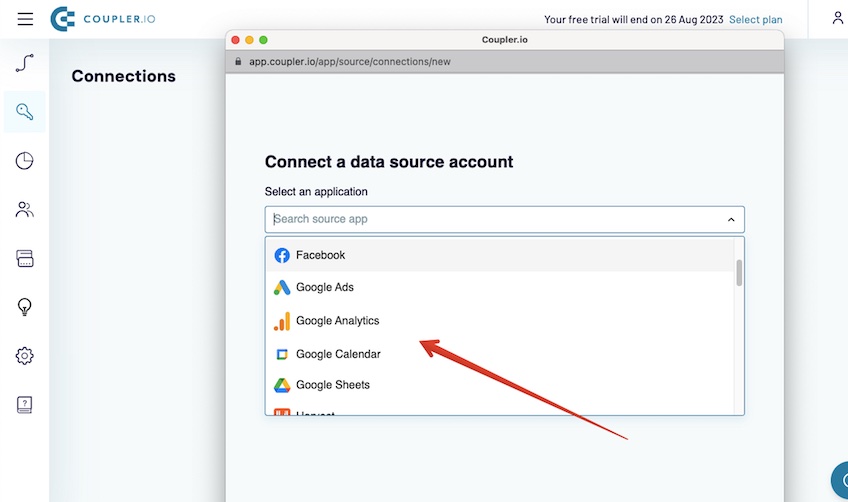Click the Google Calendar logo icon
The image size is (848, 502).
click(x=282, y=354)
